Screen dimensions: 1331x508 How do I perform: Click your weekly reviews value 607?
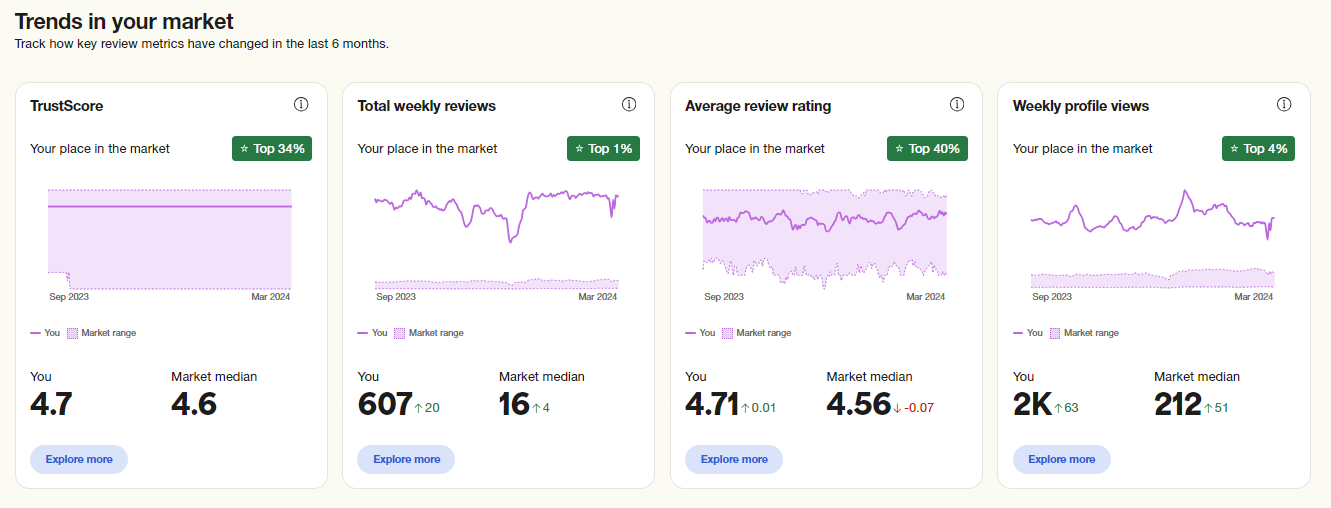(x=385, y=404)
